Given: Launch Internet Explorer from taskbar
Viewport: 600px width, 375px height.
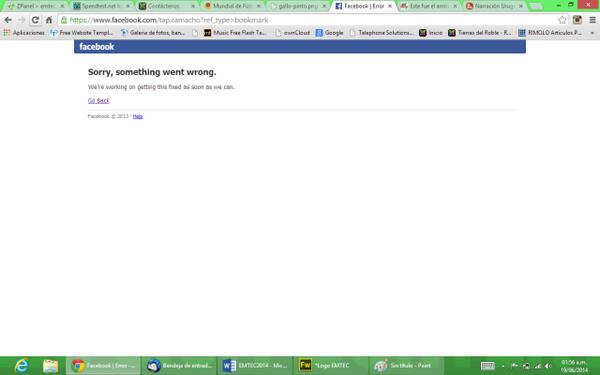Looking at the screenshot, I should (x=21, y=366).
